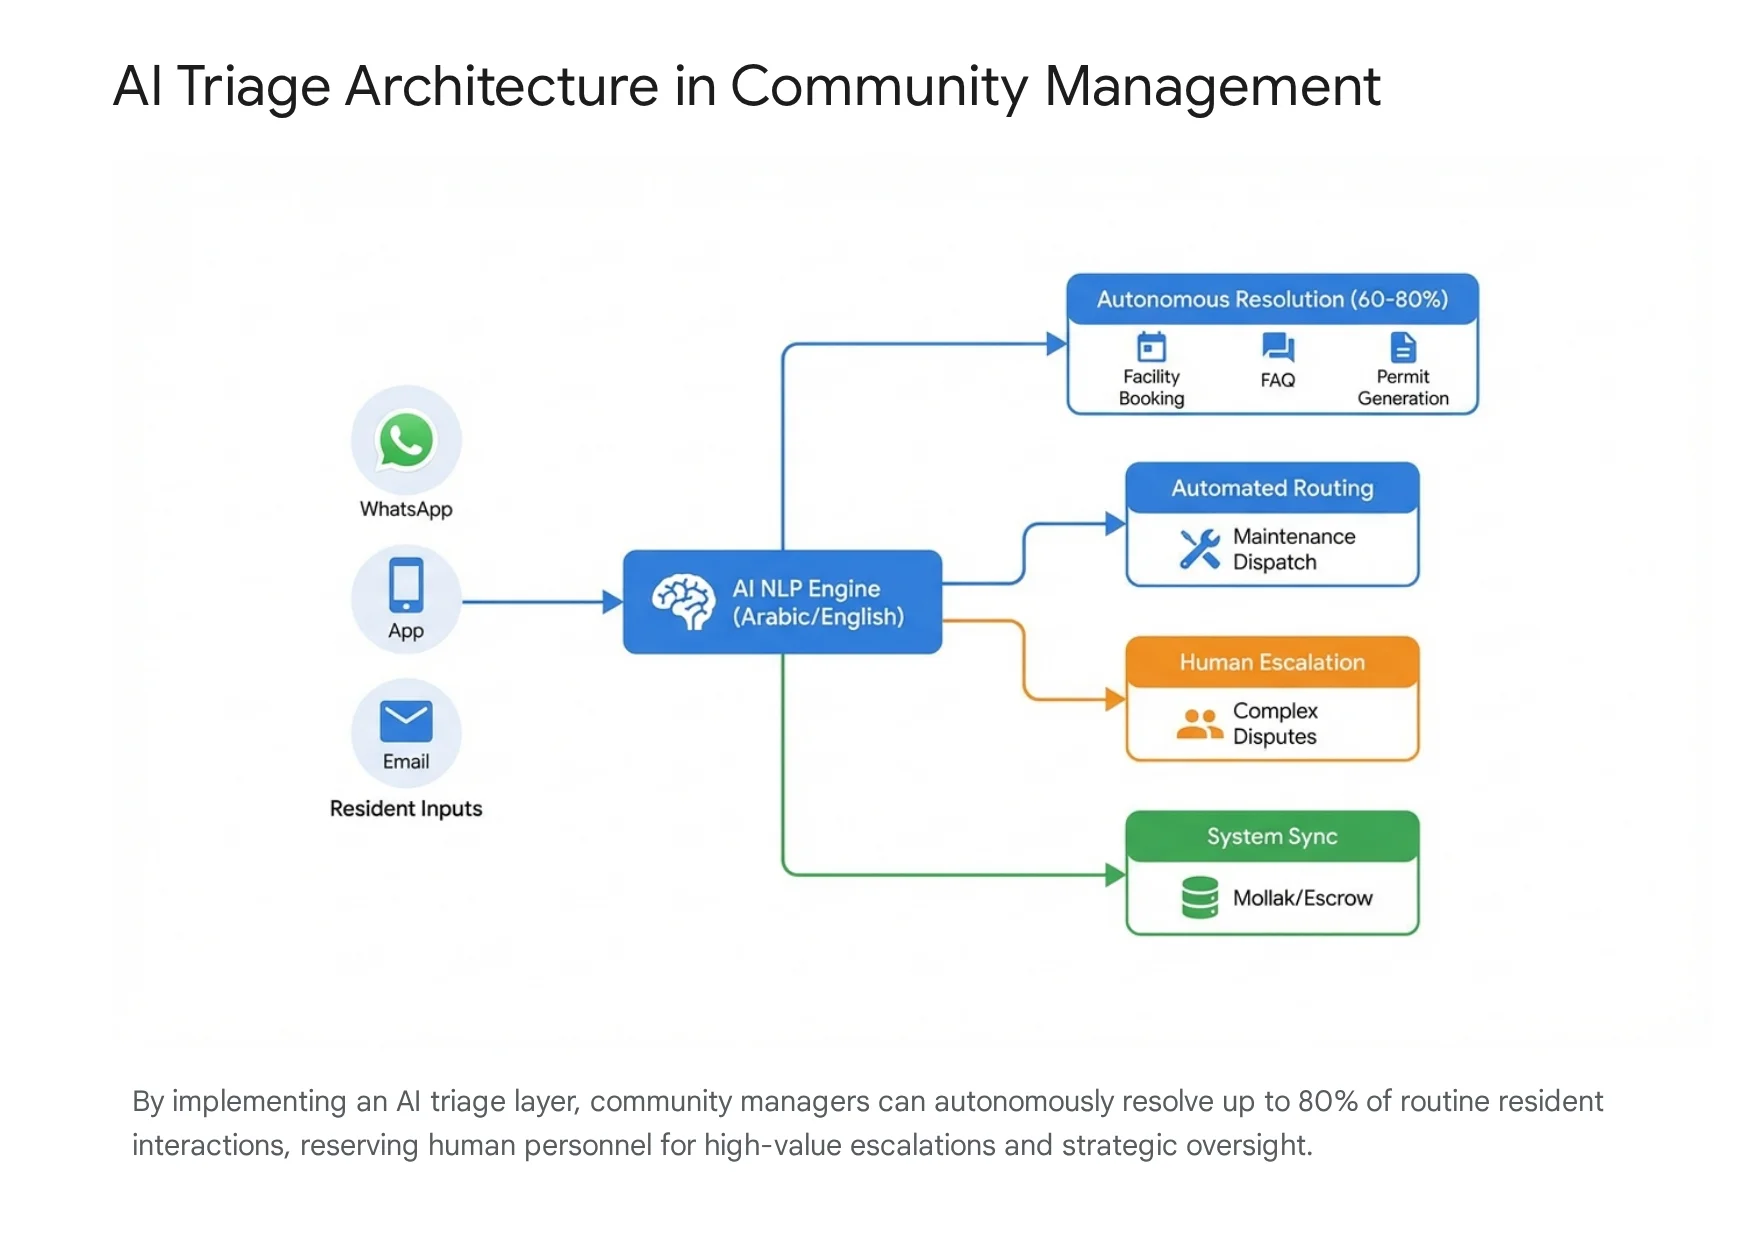
Task: Click the AI Triage Architecture slide title
Action: click(x=746, y=86)
